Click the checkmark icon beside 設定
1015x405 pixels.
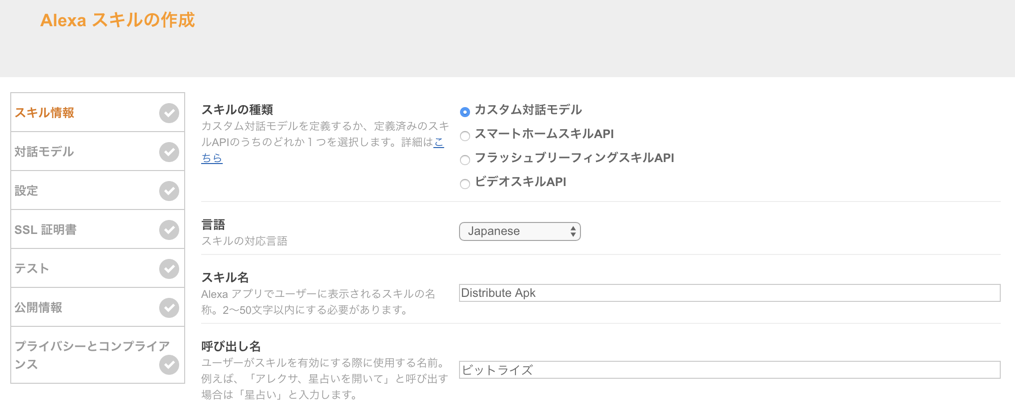click(x=169, y=191)
